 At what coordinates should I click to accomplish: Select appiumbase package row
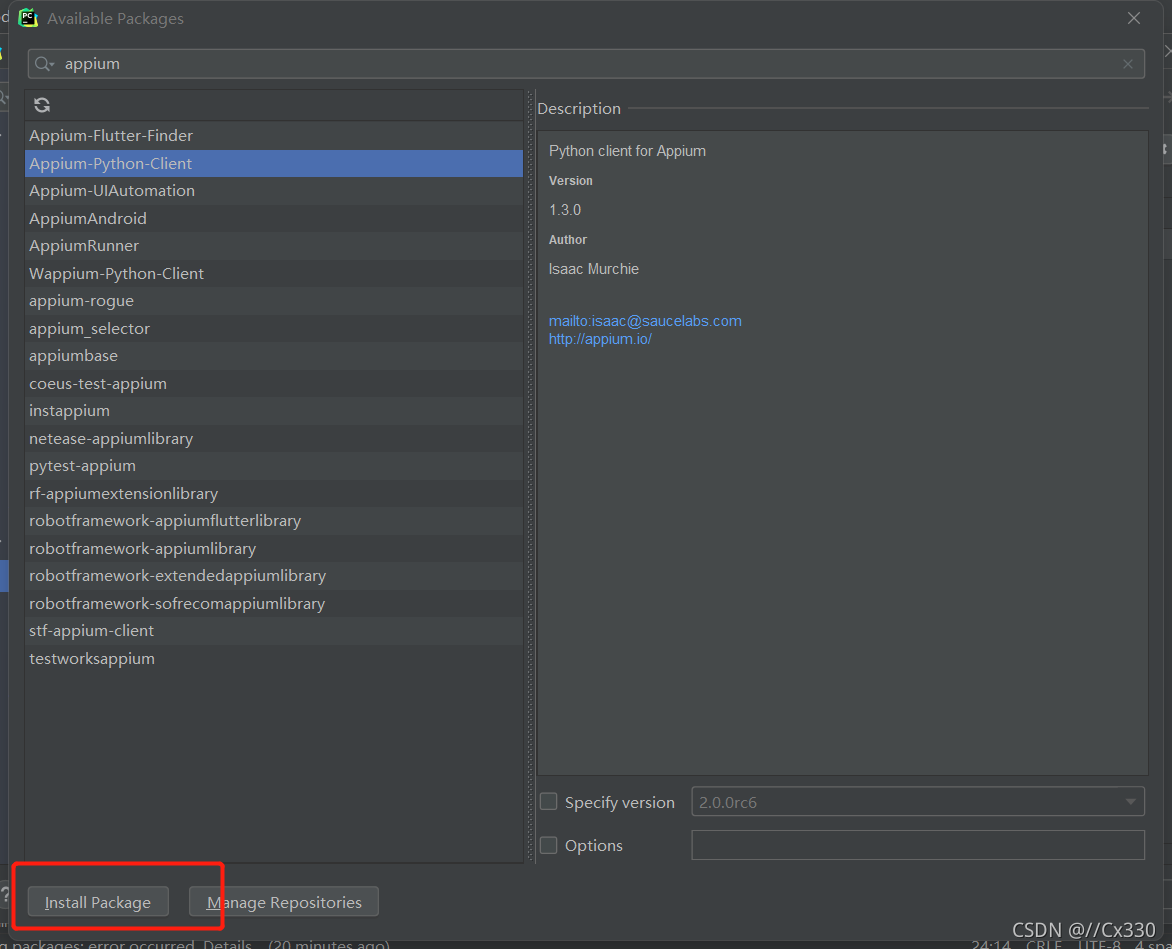(274, 356)
